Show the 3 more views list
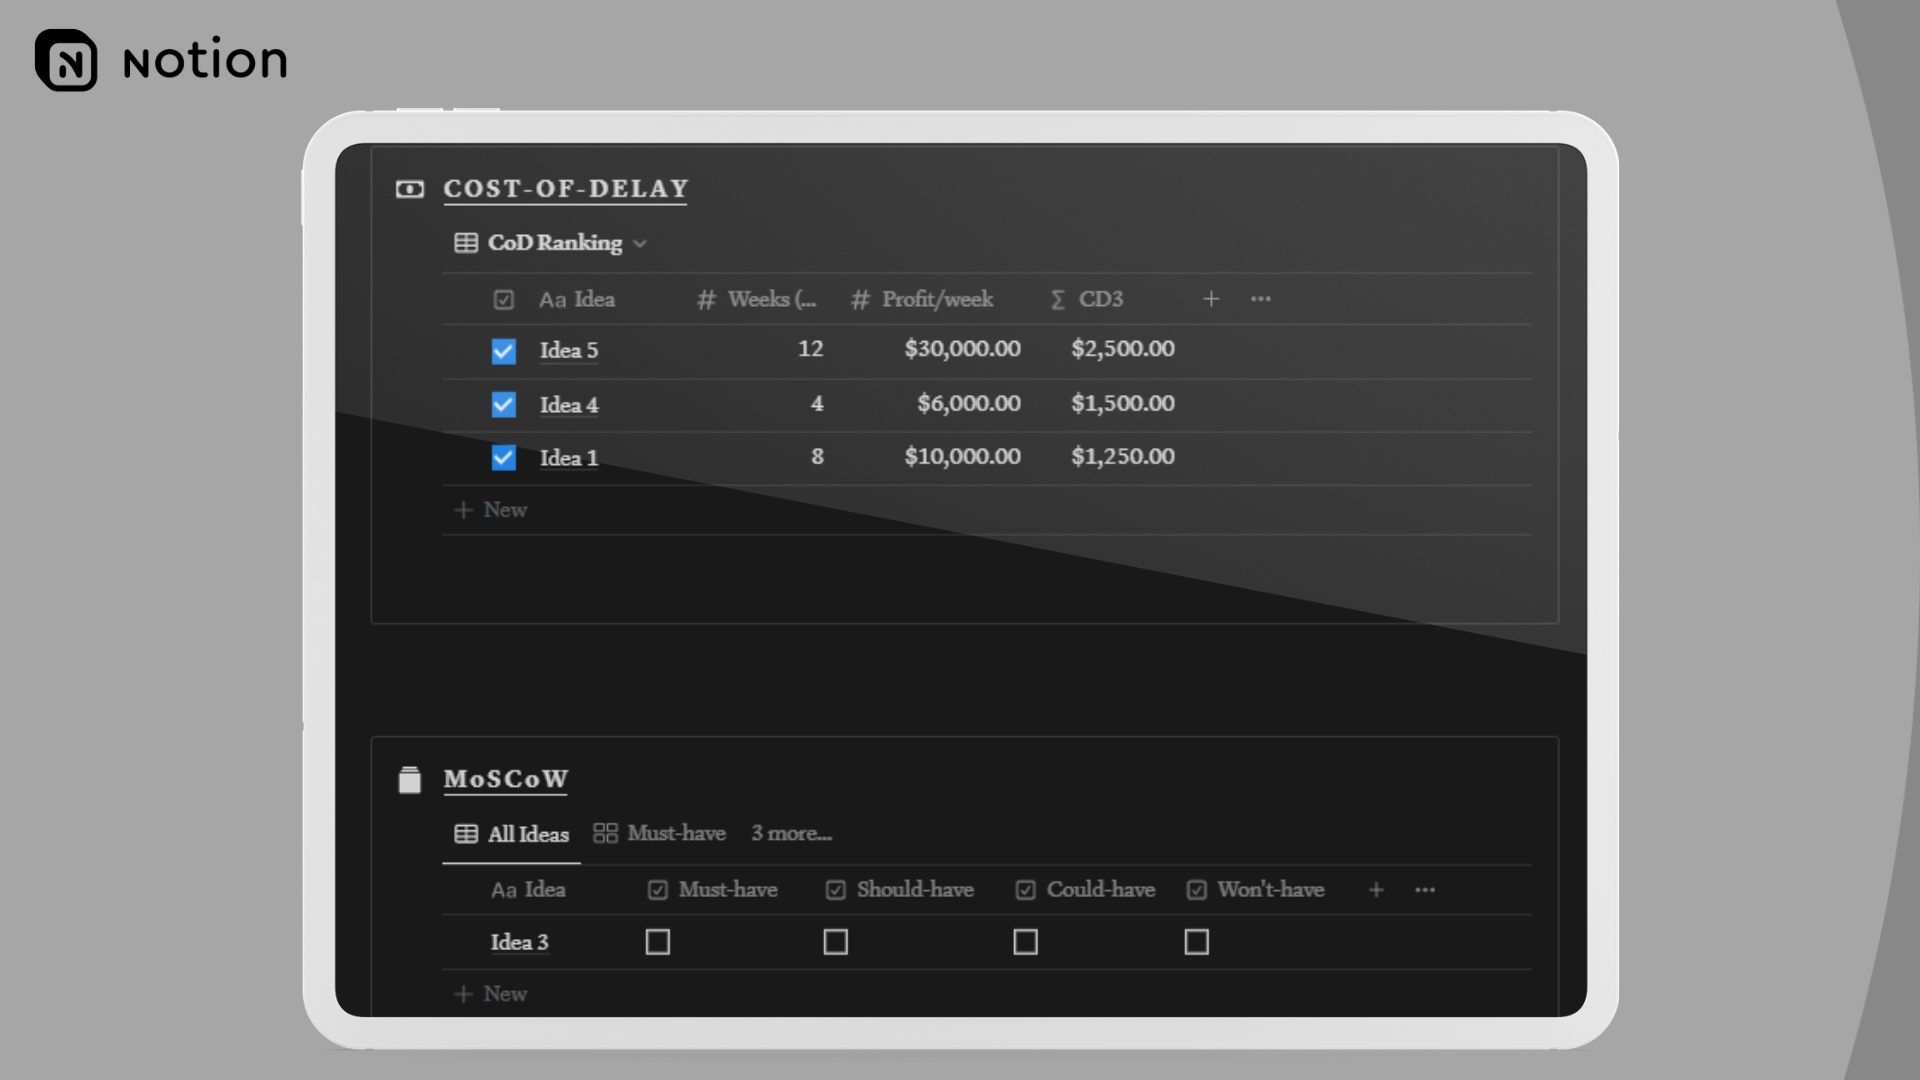Screen dimensions: 1920x1080 [791, 833]
